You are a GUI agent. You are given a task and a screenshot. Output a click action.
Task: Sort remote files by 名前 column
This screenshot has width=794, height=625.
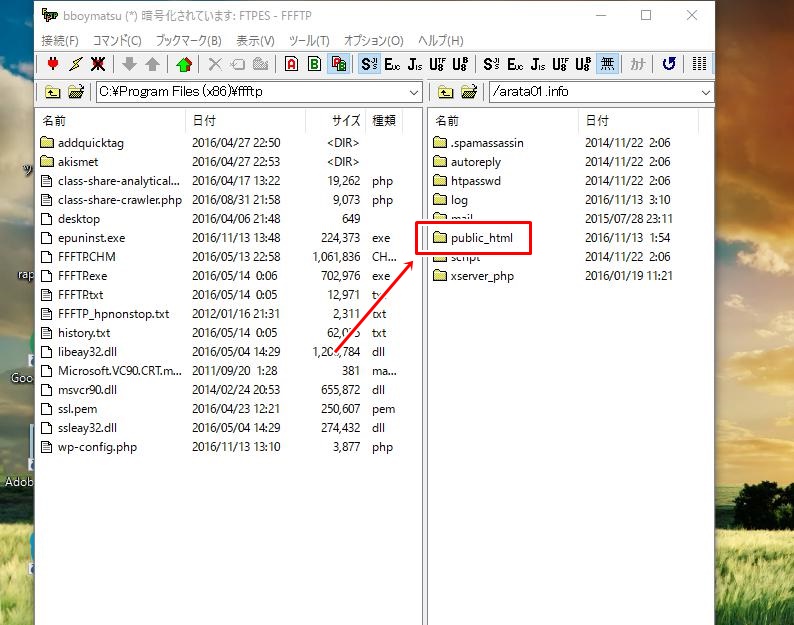point(503,121)
